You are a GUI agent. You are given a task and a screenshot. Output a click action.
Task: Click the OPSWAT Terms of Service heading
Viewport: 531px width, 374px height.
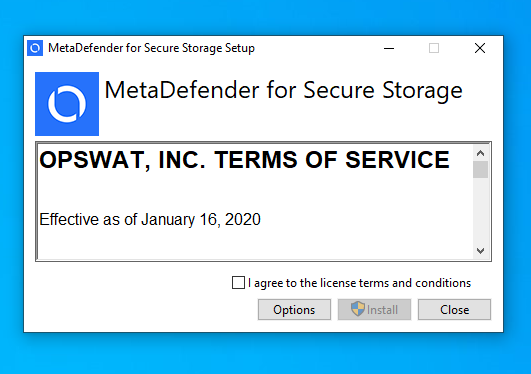pyautogui.click(x=245, y=160)
